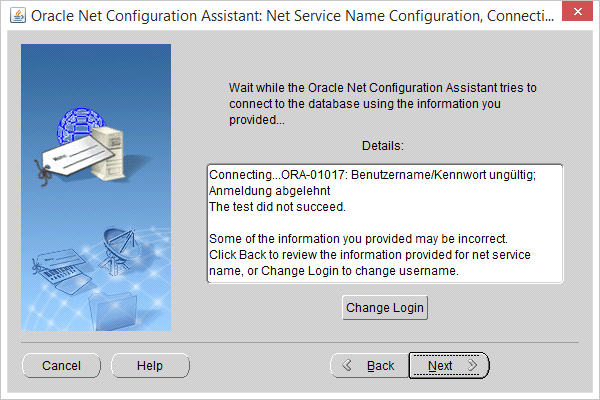Select the ORA-01017 error message line
This screenshot has width=600, height=400.
tap(372, 175)
